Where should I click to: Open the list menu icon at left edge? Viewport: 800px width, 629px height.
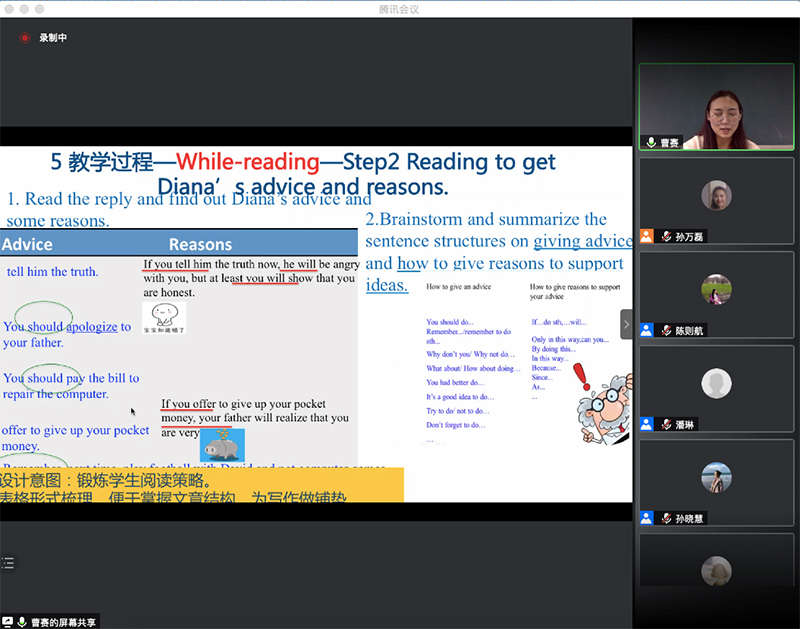tap(7, 563)
